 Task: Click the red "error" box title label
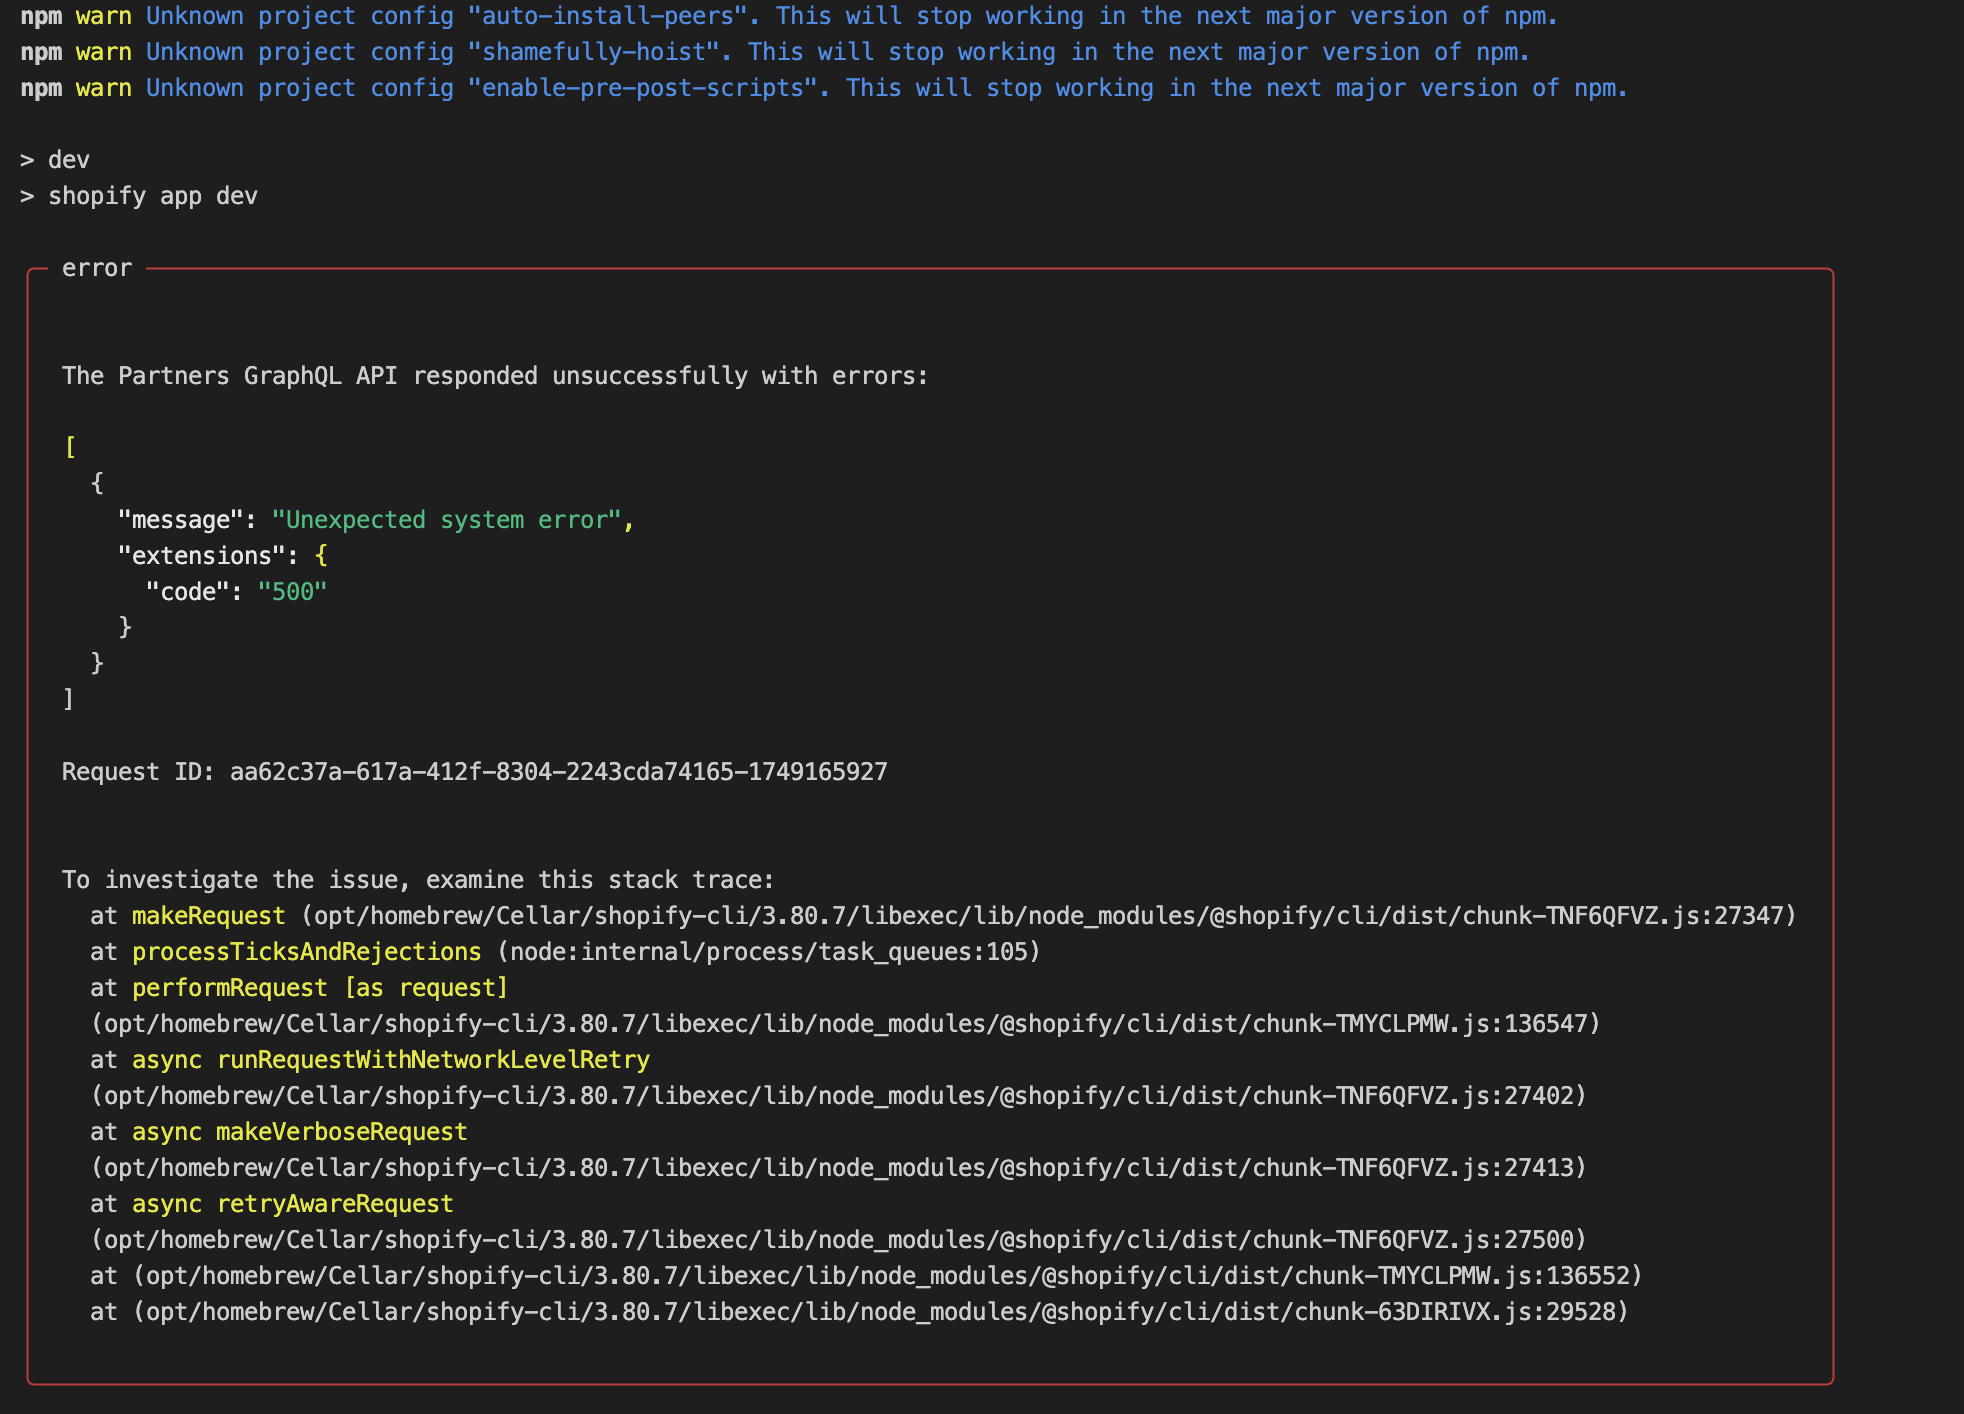click(96, 268)
